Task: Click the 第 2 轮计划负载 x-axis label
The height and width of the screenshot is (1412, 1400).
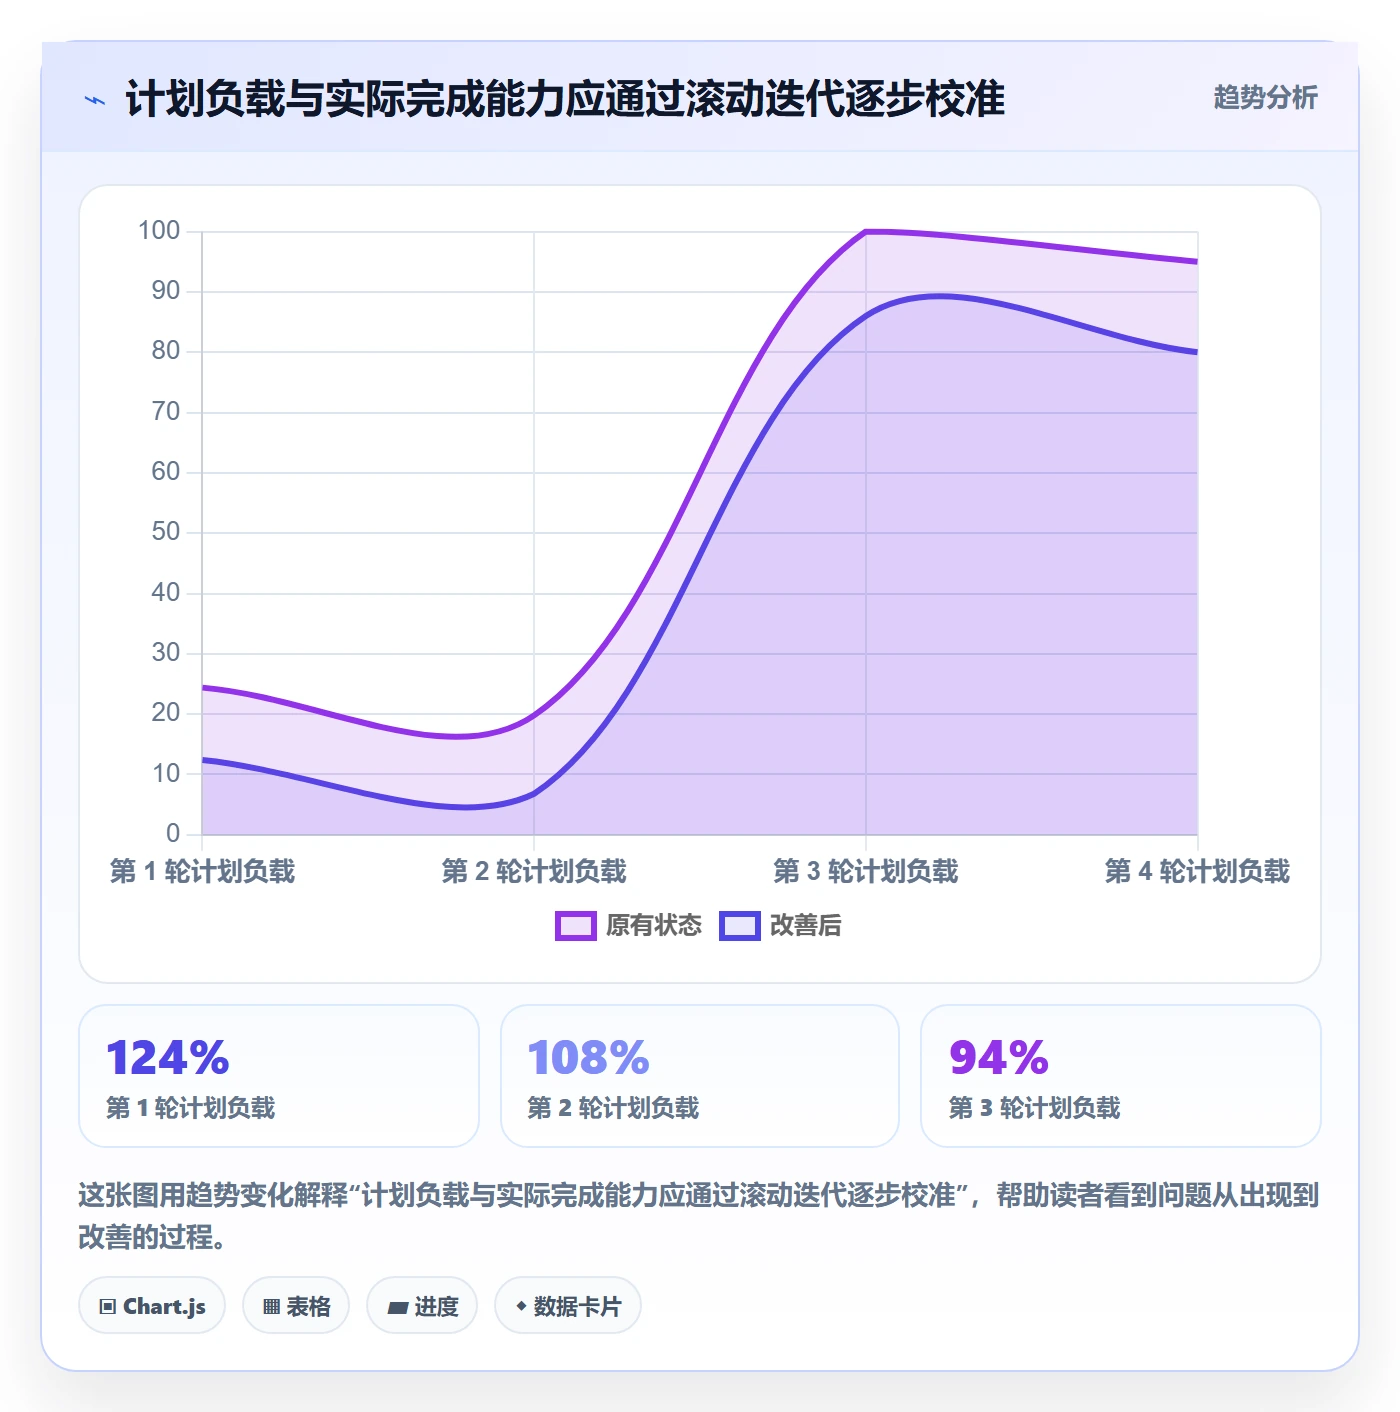Action: pos(534,871)
